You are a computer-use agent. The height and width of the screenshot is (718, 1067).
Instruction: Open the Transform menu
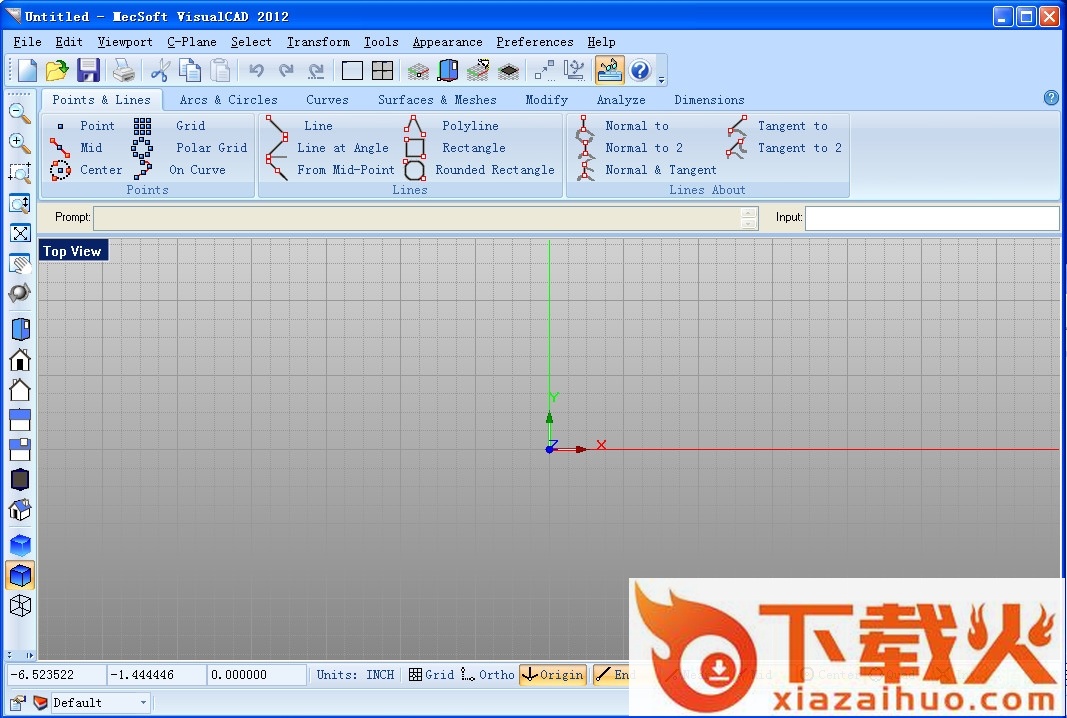(x=318, y=42)
